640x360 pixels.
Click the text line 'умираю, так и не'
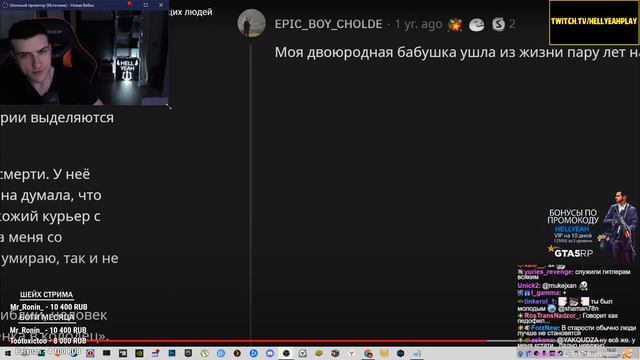point(60,258)
